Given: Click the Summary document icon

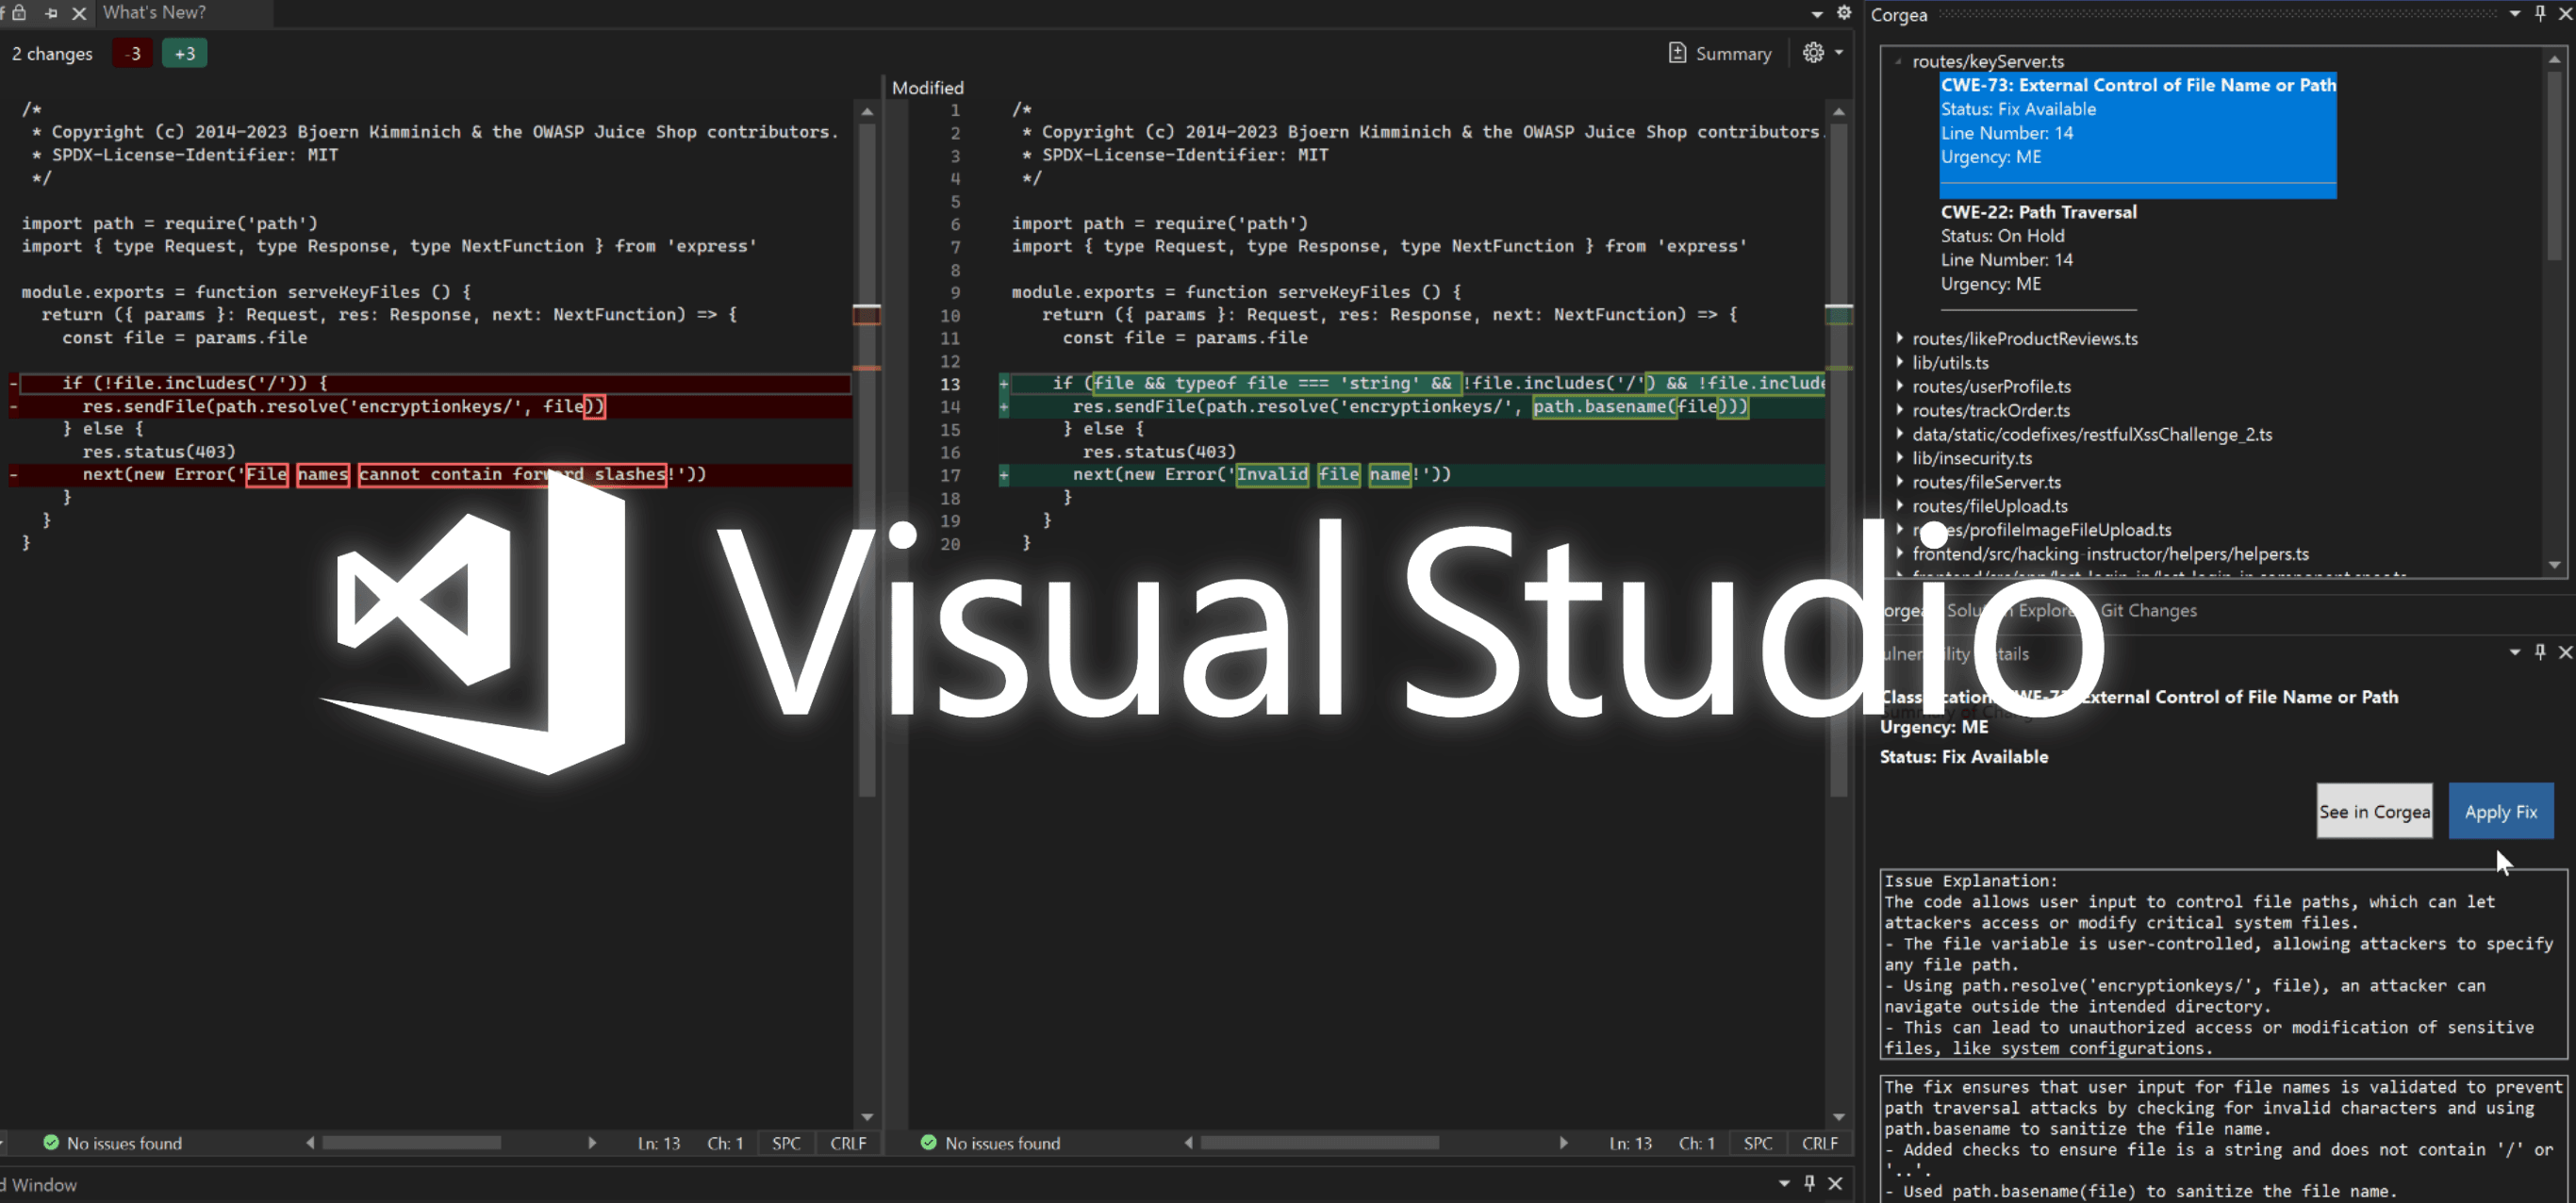Looking at the screenshot, I should click(x=1677, y=53).
